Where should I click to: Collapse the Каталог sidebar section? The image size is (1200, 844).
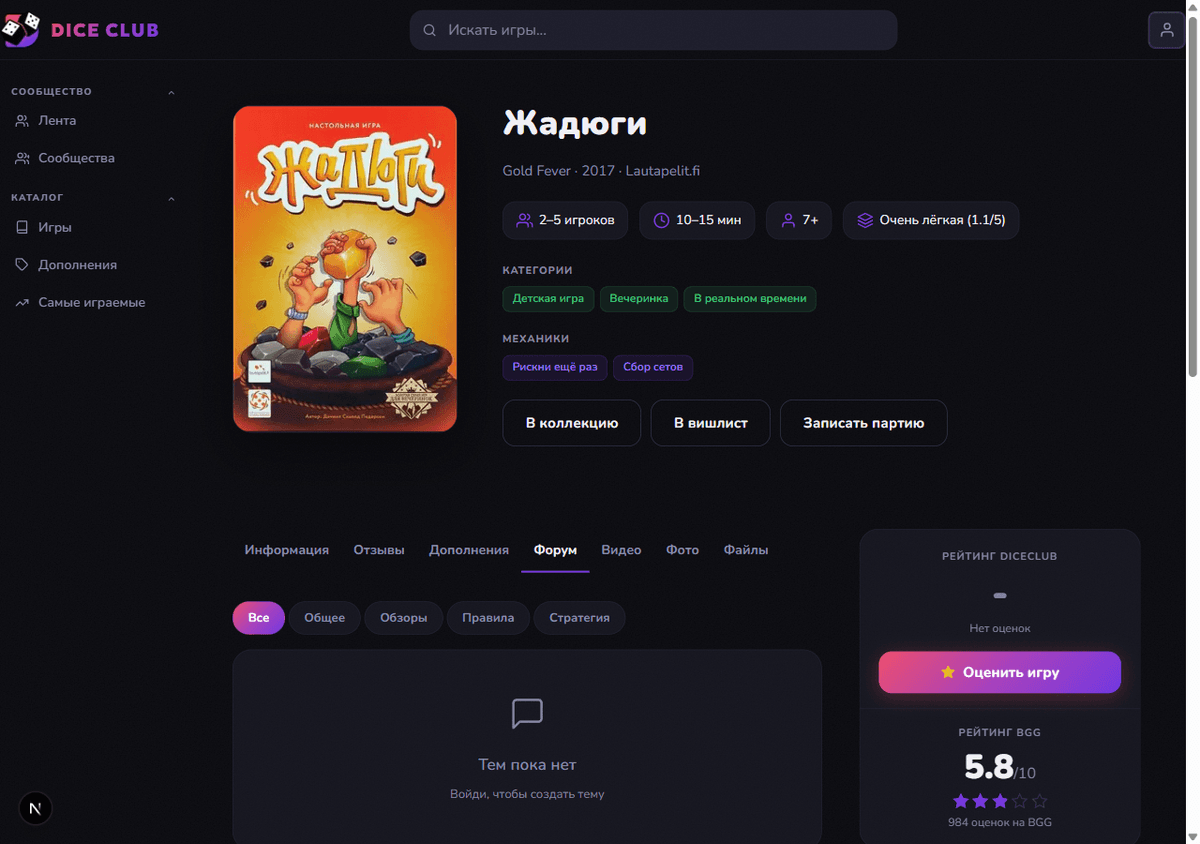click(171, 198)
